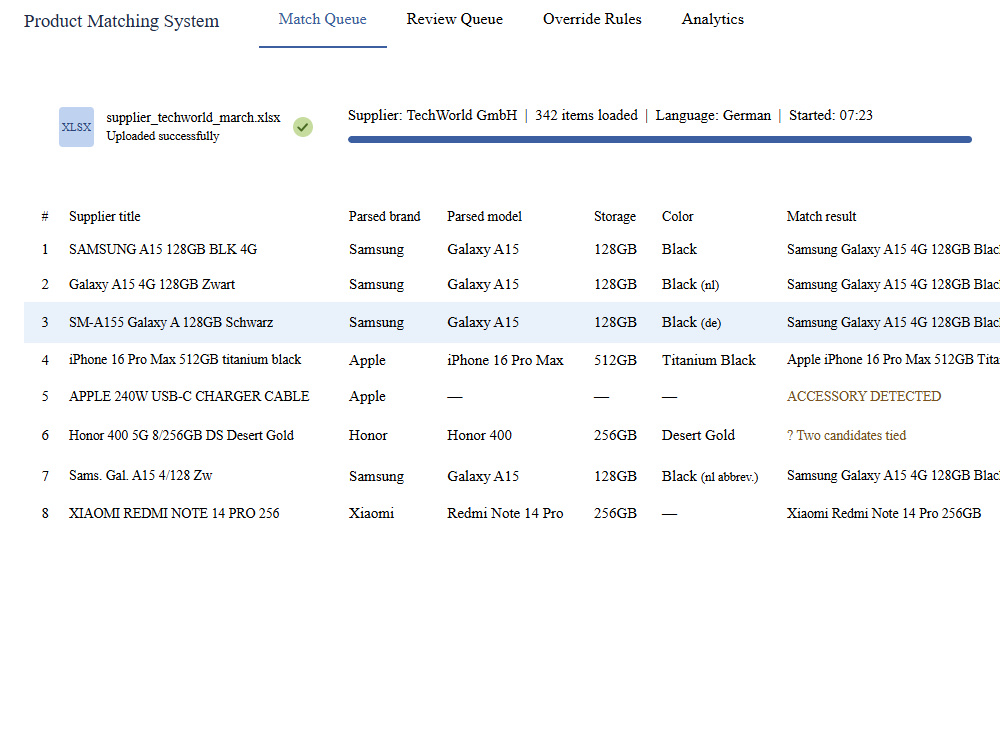Screen dimensions: 1000x750
Task: Sort by the Parsed model column header
Action: 484,216
